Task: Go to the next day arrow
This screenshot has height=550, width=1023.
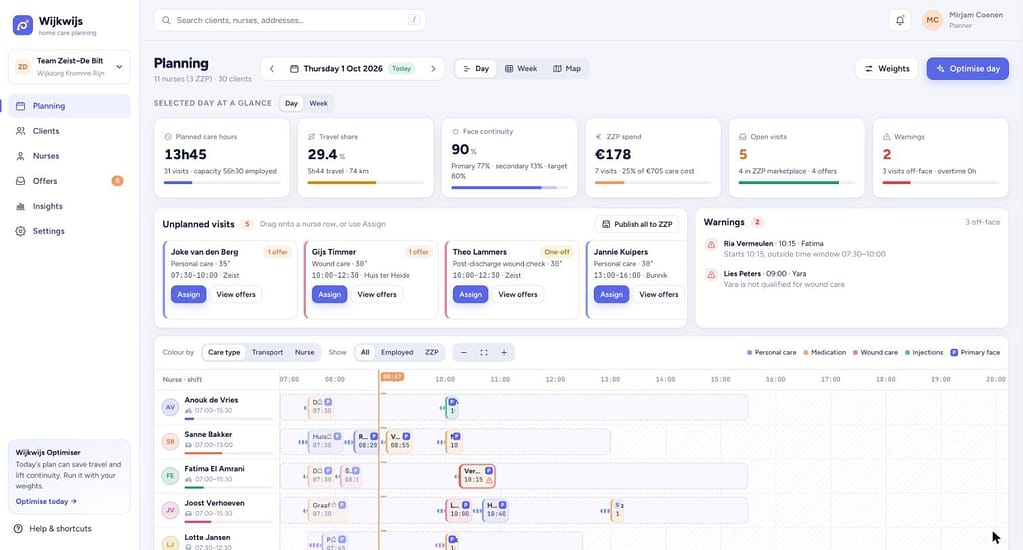Action: [x=433, y=69]
